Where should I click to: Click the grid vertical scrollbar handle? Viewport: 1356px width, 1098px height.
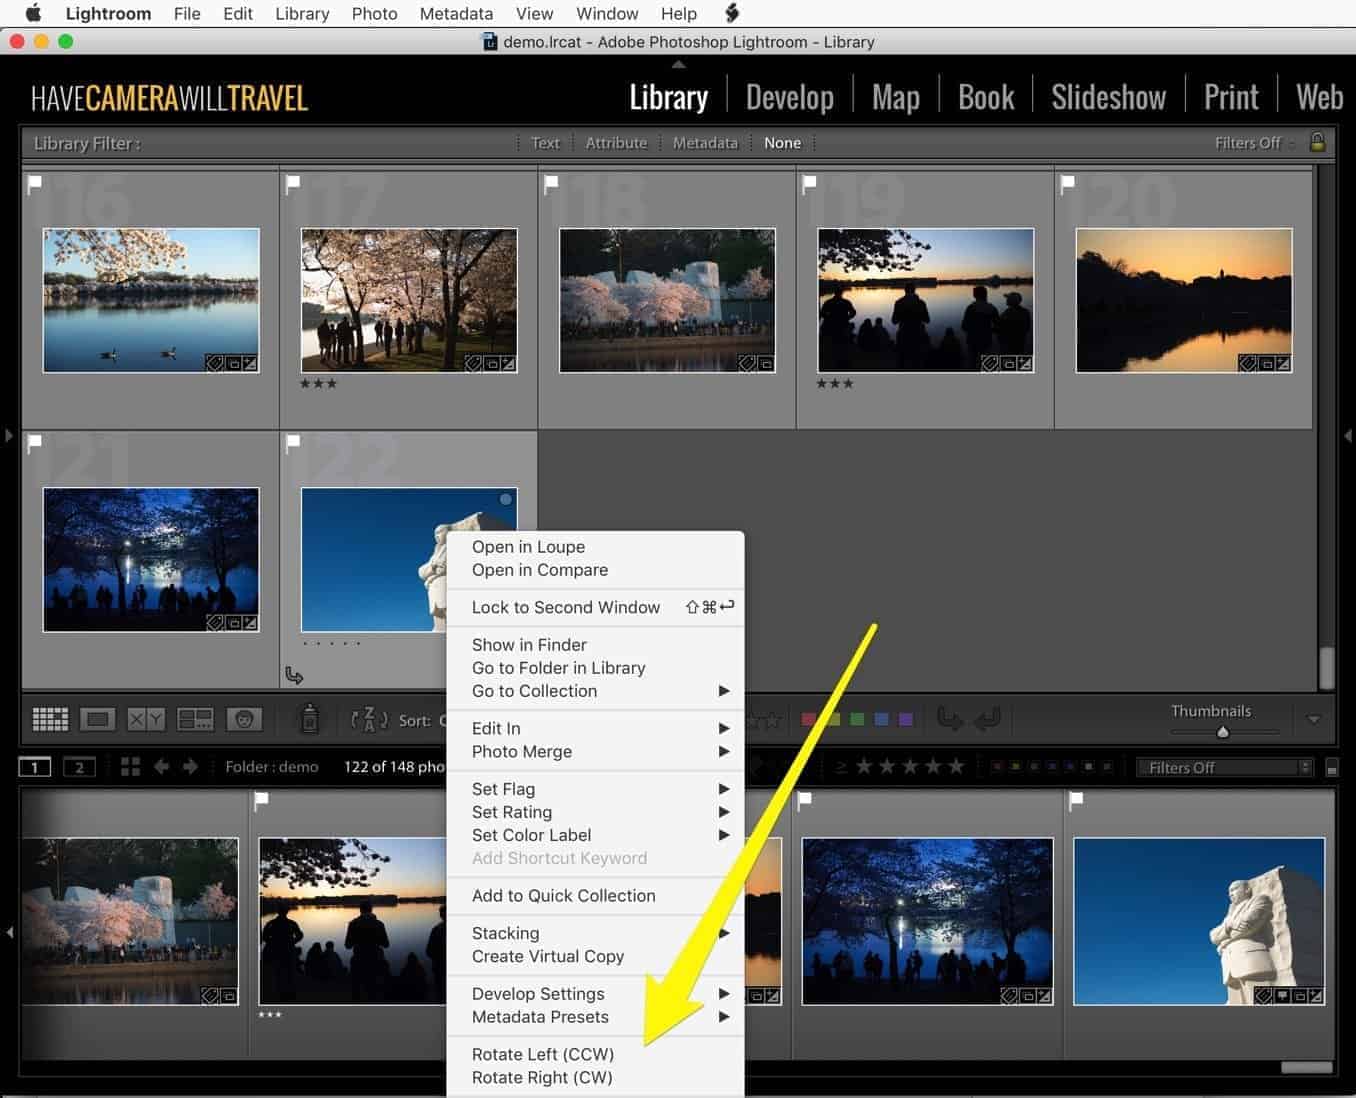[x=1326, y=669]
